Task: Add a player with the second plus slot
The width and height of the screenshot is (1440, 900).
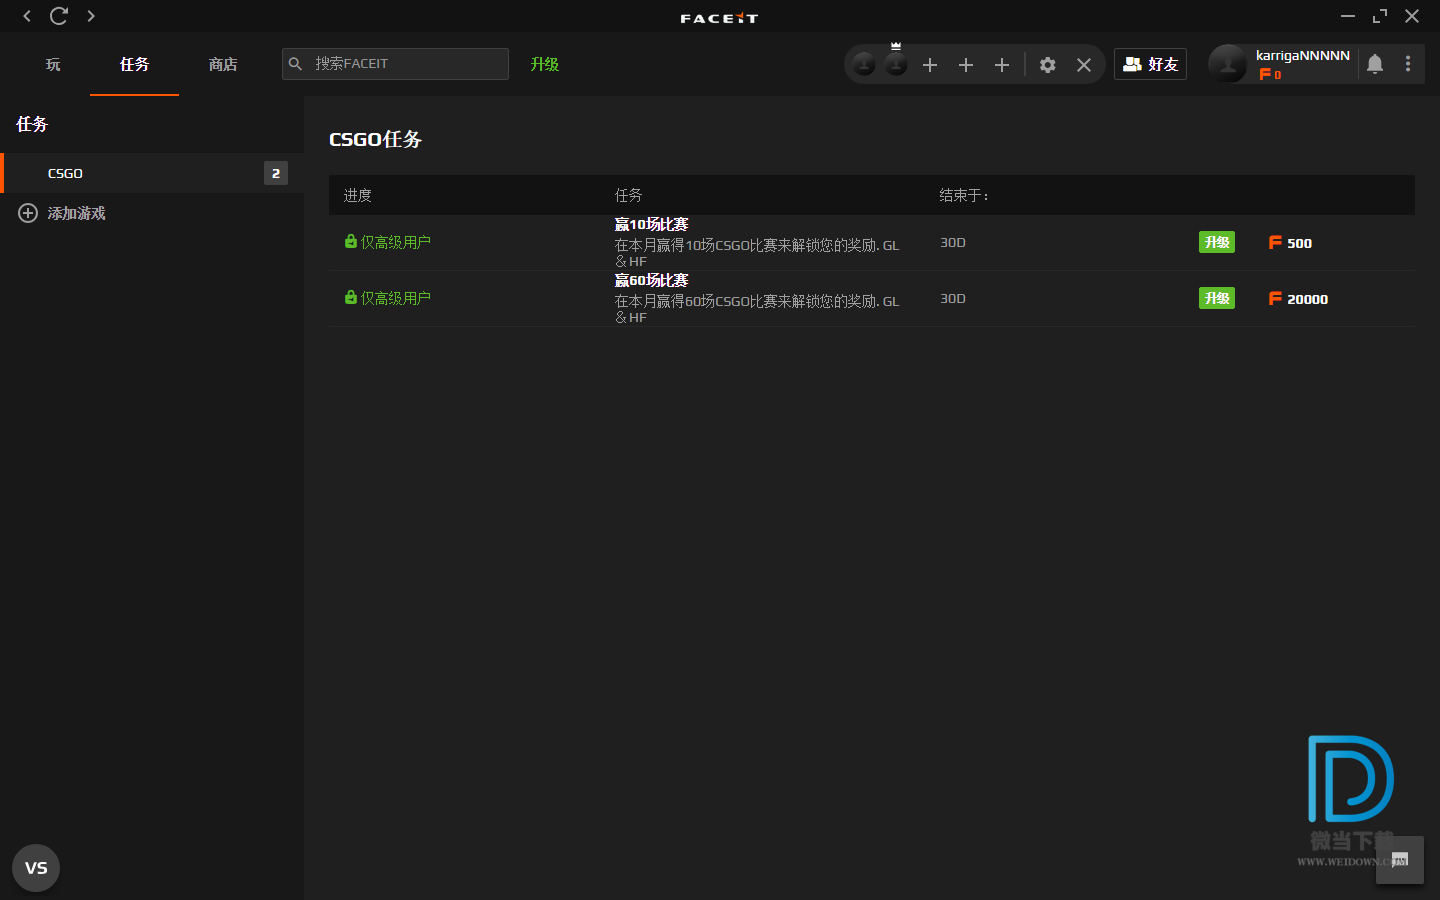Action: pos(966,65)
